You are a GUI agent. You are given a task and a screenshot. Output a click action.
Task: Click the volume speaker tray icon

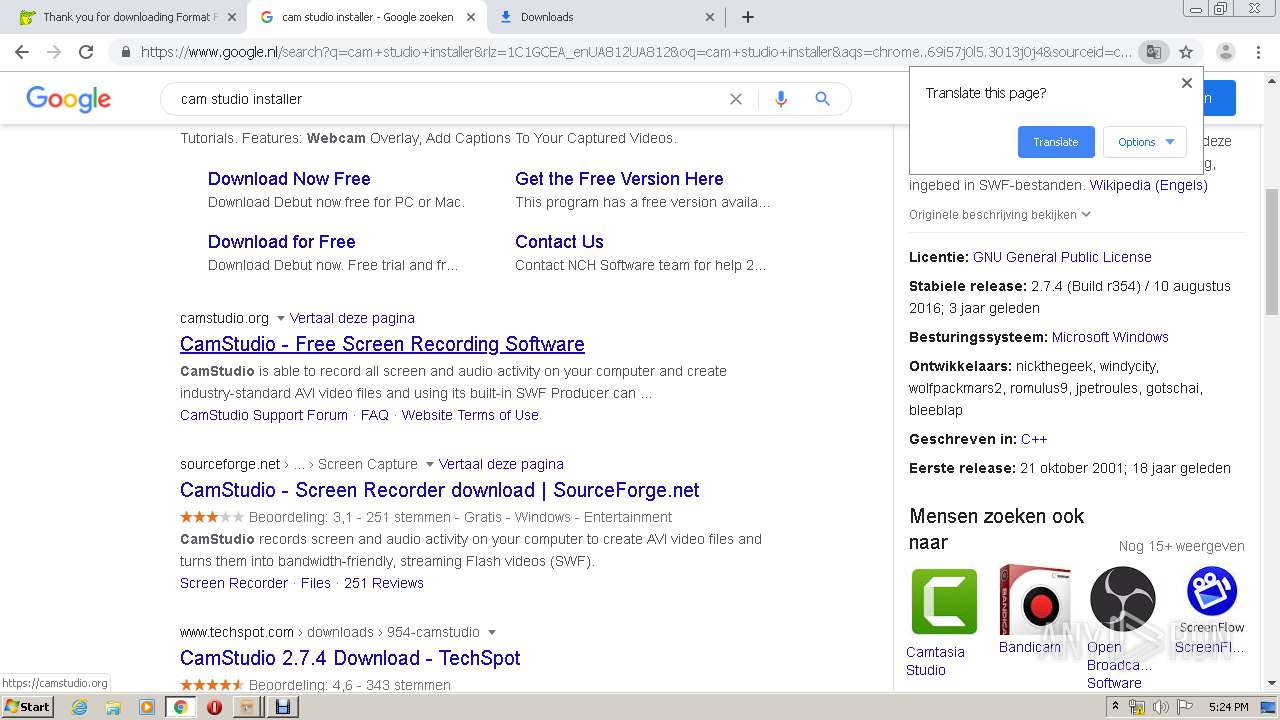click(1161, 707)
